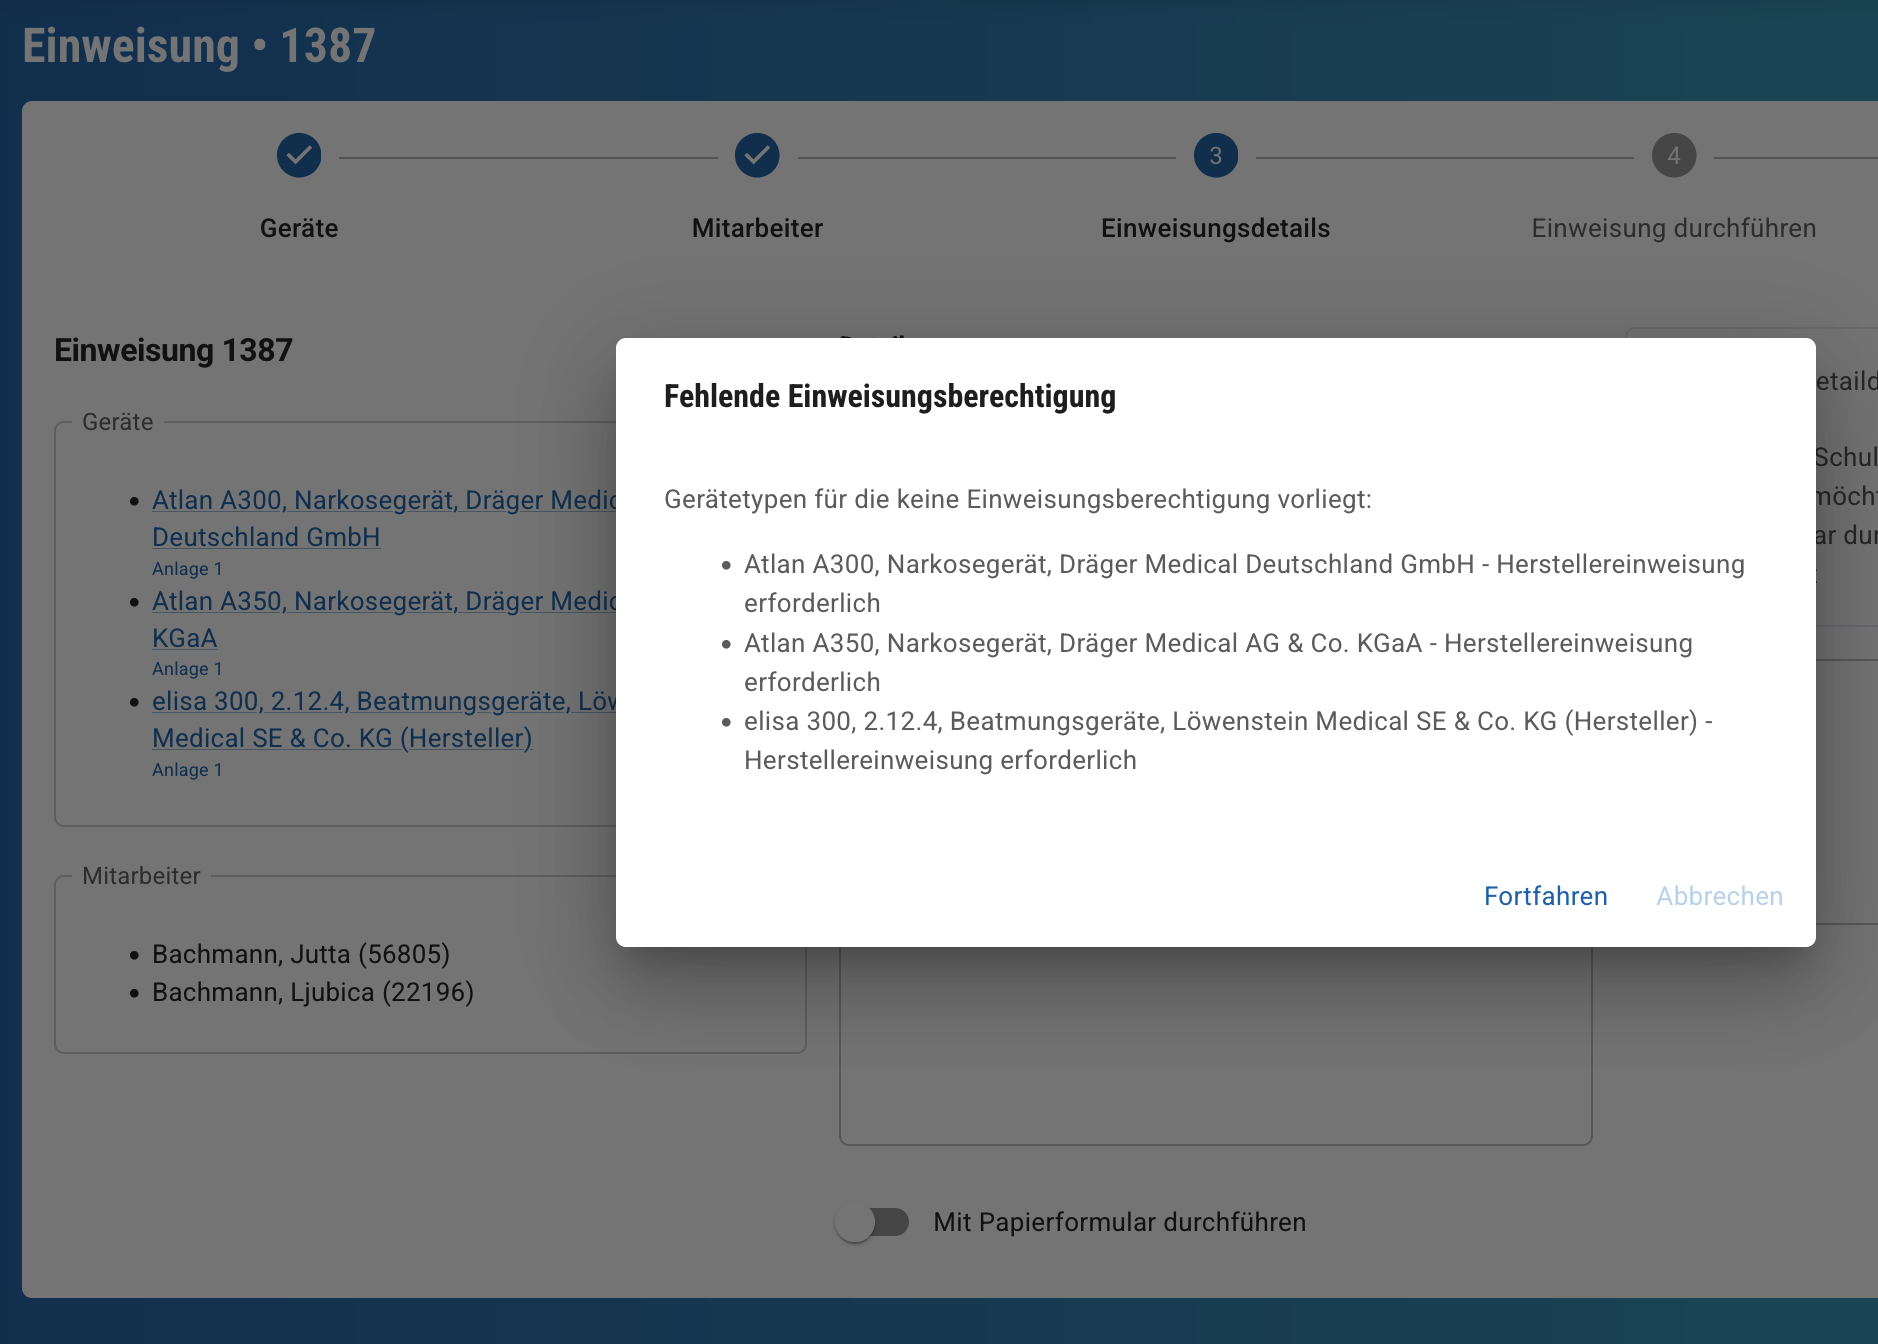1878x1344 pixels.
Task: Click the Geräte group label
Action: click(118, 422)
